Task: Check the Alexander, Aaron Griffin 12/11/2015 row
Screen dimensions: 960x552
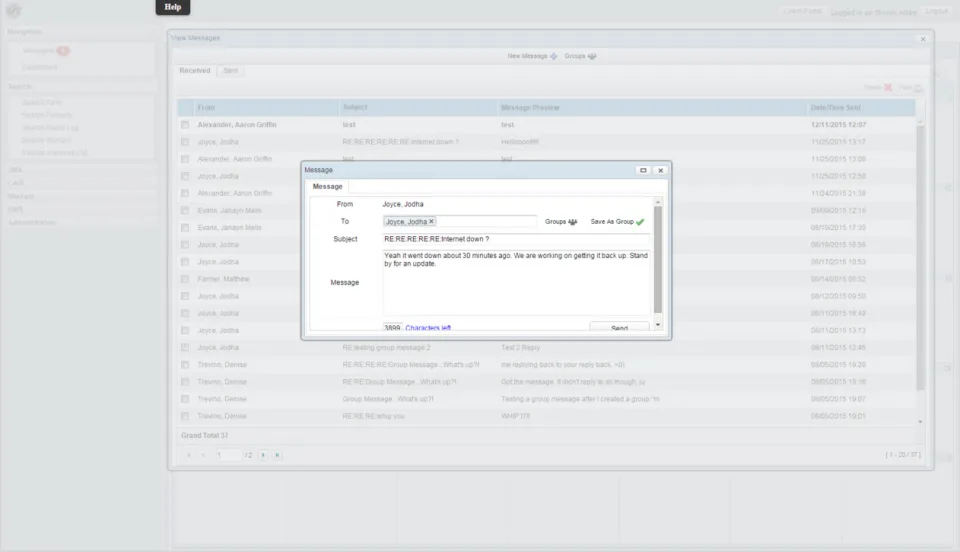Action: pos(185,125)
